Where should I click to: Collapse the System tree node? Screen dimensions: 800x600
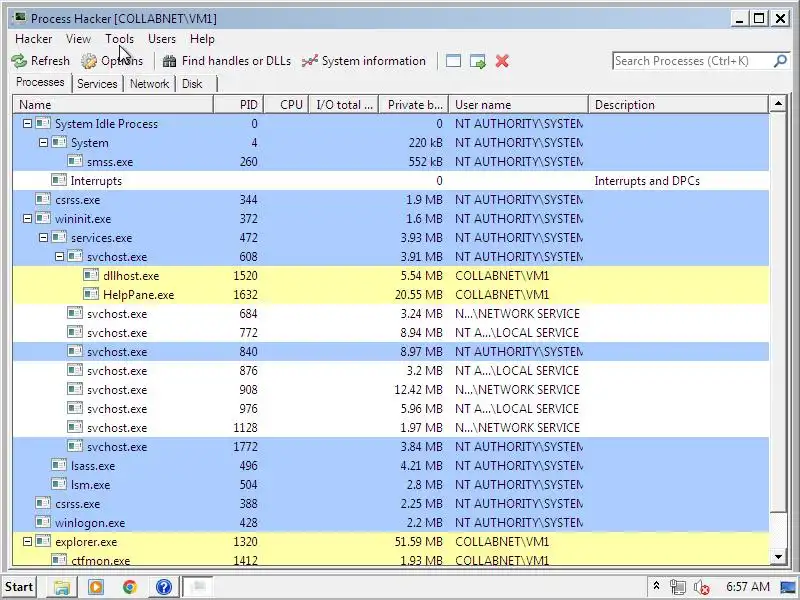[x=43, y=143]
